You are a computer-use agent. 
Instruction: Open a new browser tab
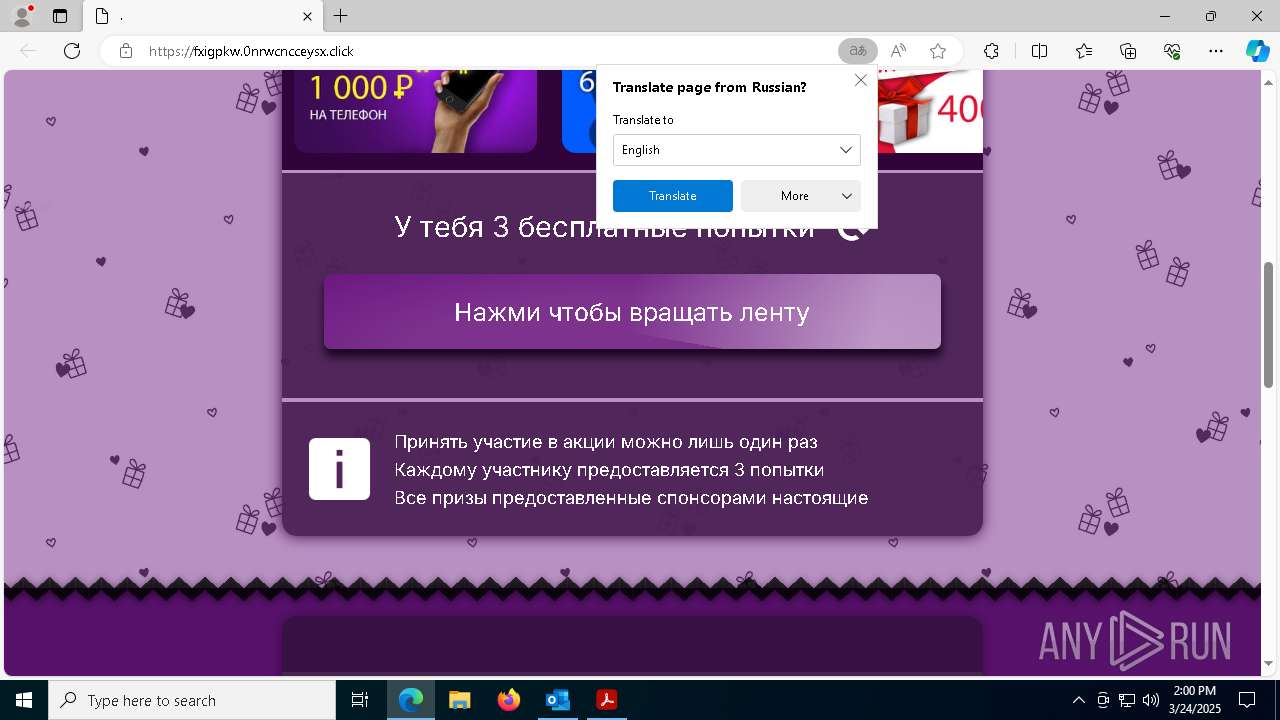tap(341, 16)
